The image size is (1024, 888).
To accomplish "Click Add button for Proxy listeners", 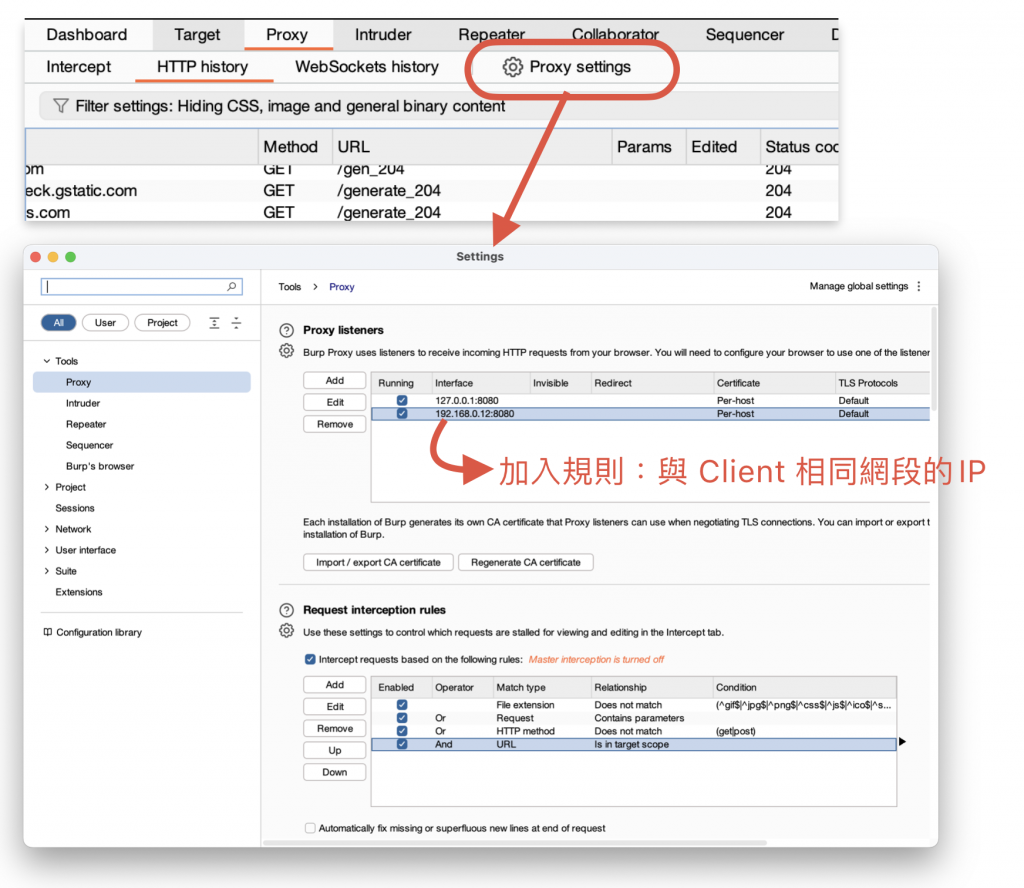I will click(x=335, y=381).
